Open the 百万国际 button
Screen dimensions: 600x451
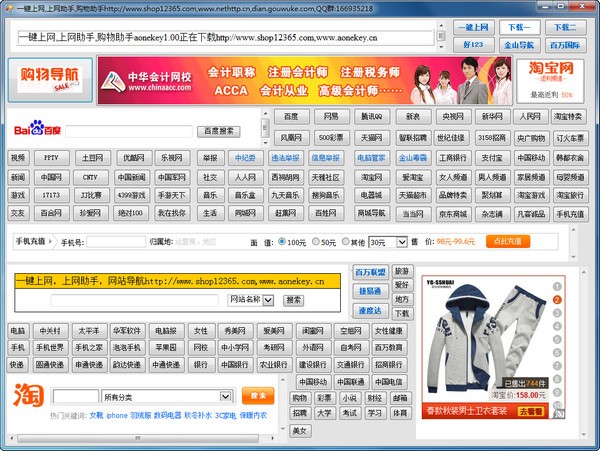565,45
